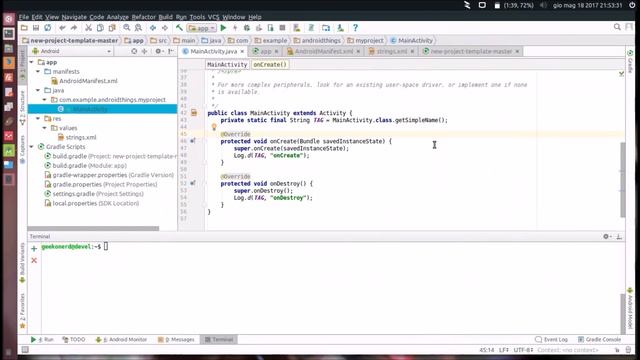Click the Find magnifier icon

127,28
